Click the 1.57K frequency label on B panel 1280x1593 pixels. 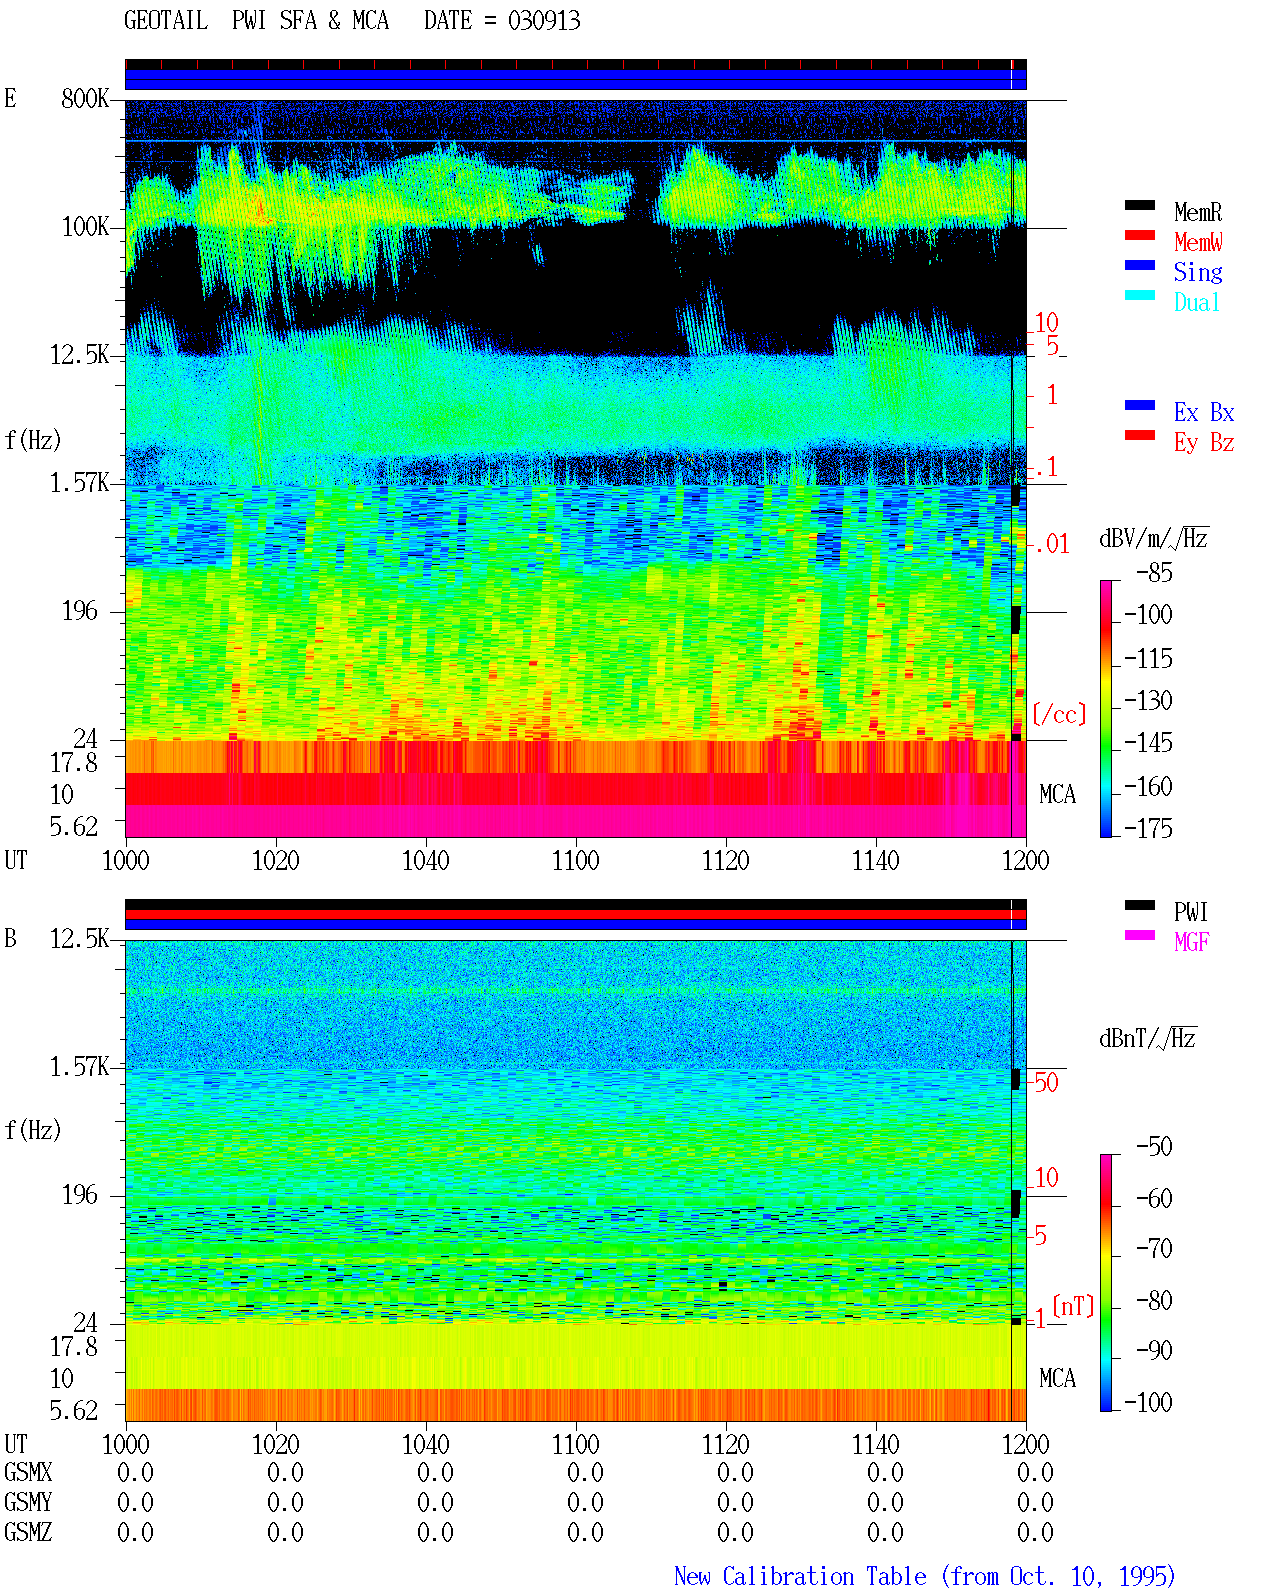(x=79, y=1066)
